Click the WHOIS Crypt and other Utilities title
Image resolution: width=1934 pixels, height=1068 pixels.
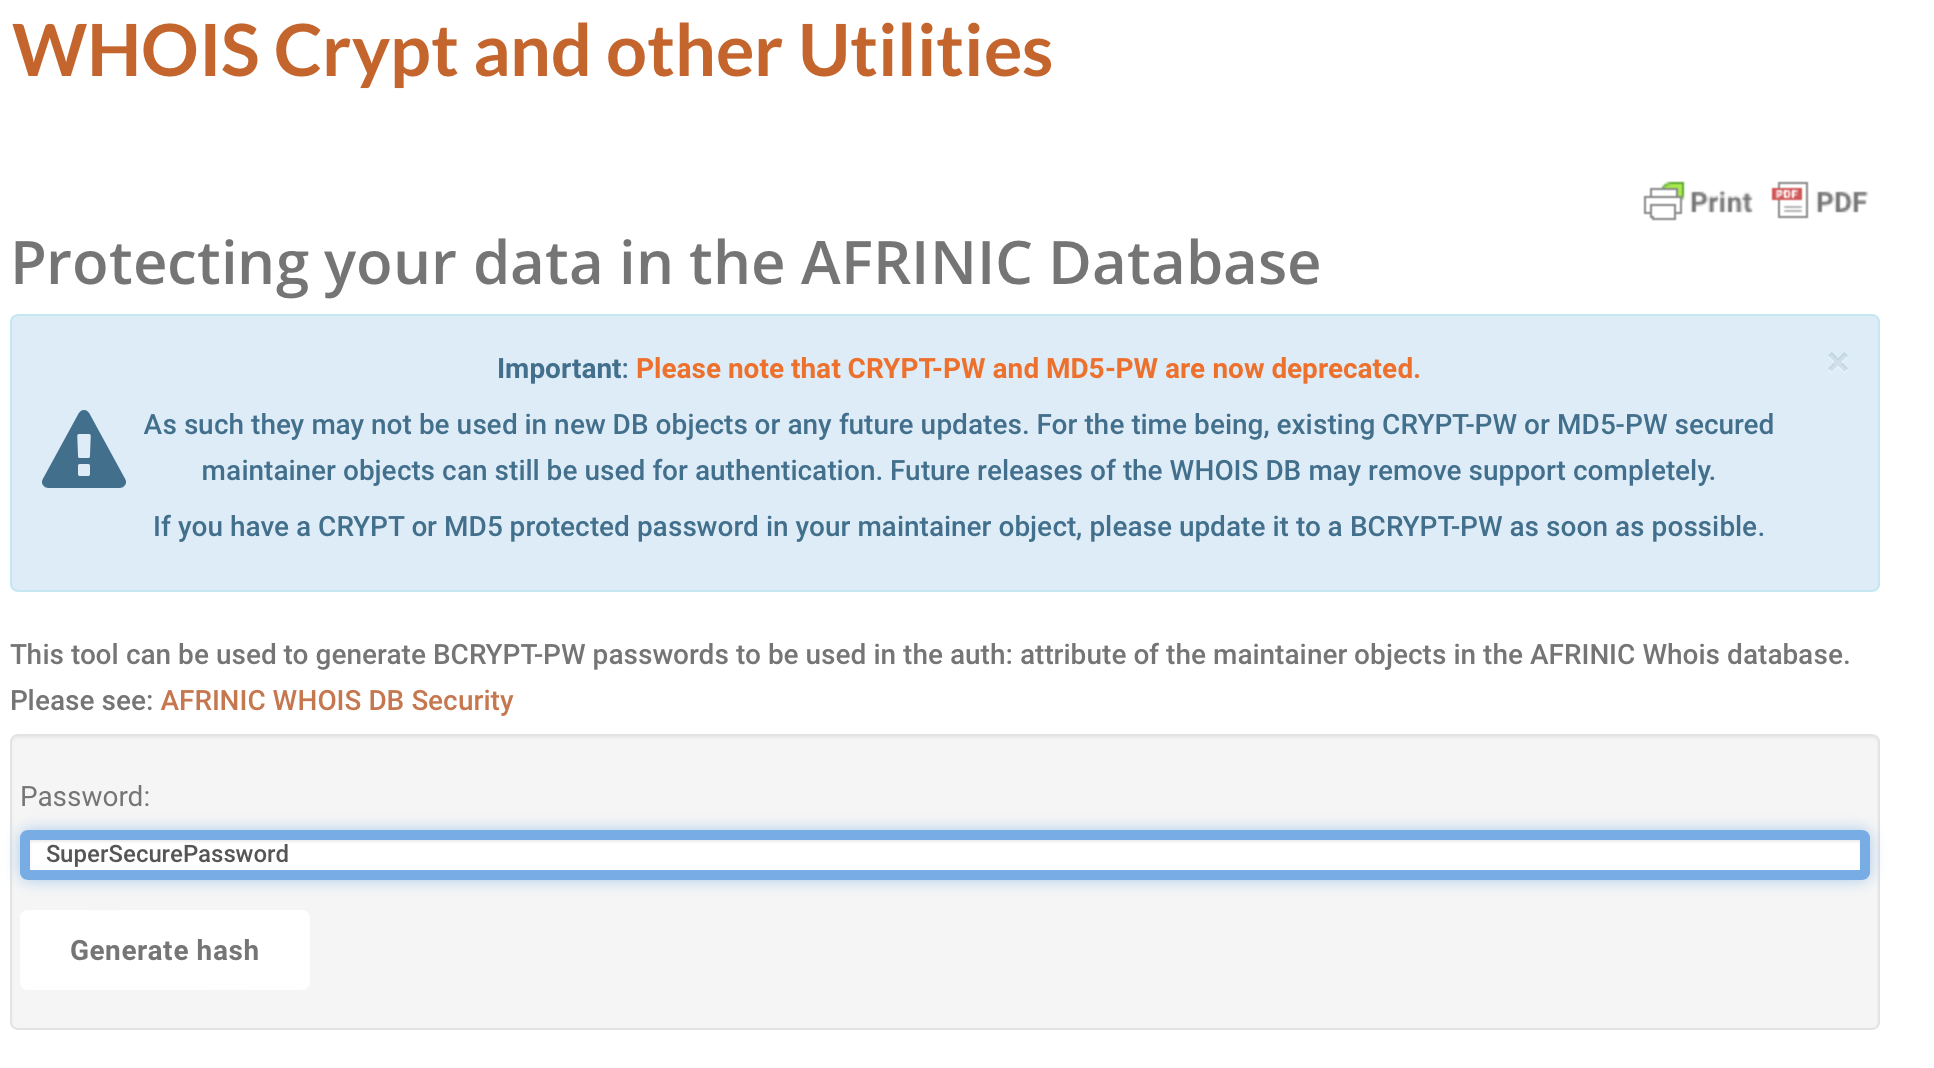(532, 52)
